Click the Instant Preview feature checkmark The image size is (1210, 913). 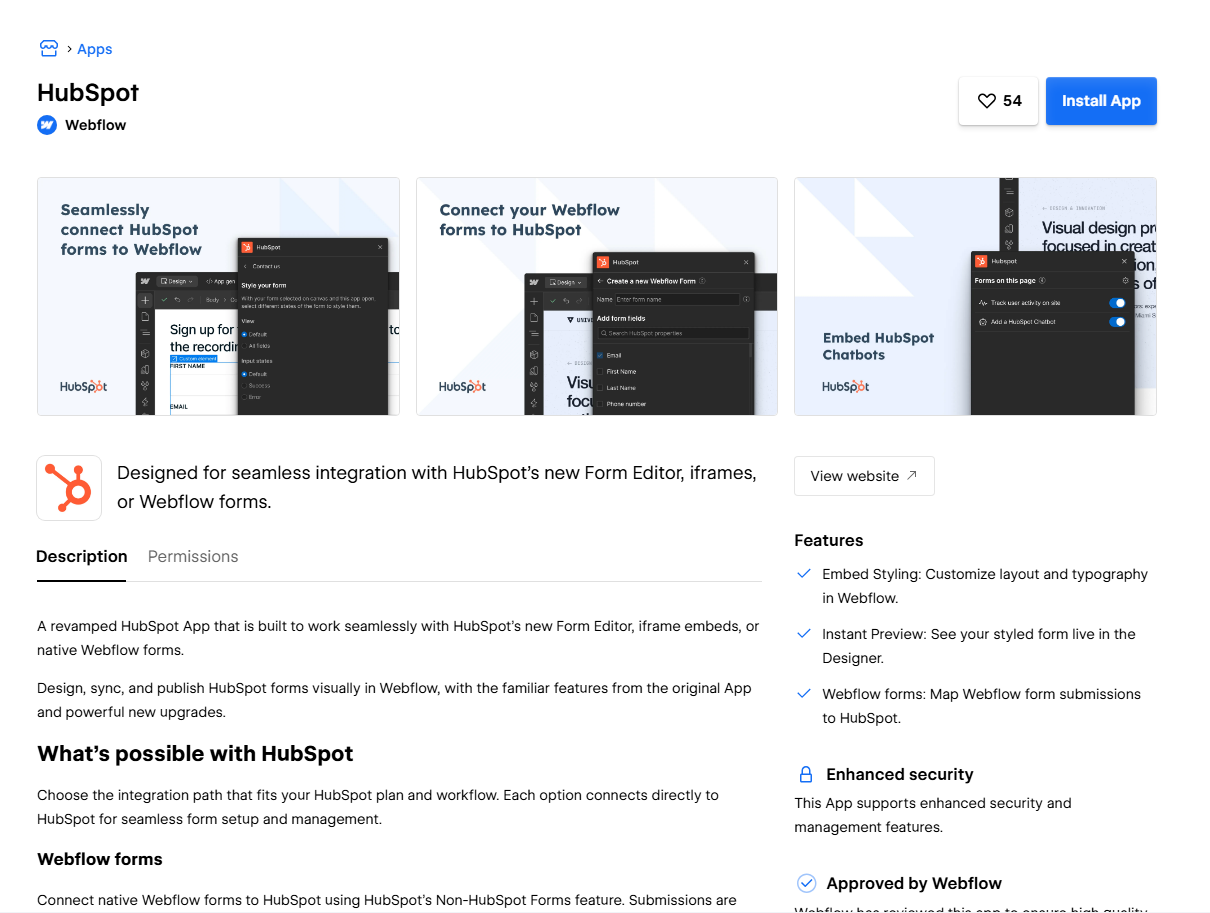804,634
